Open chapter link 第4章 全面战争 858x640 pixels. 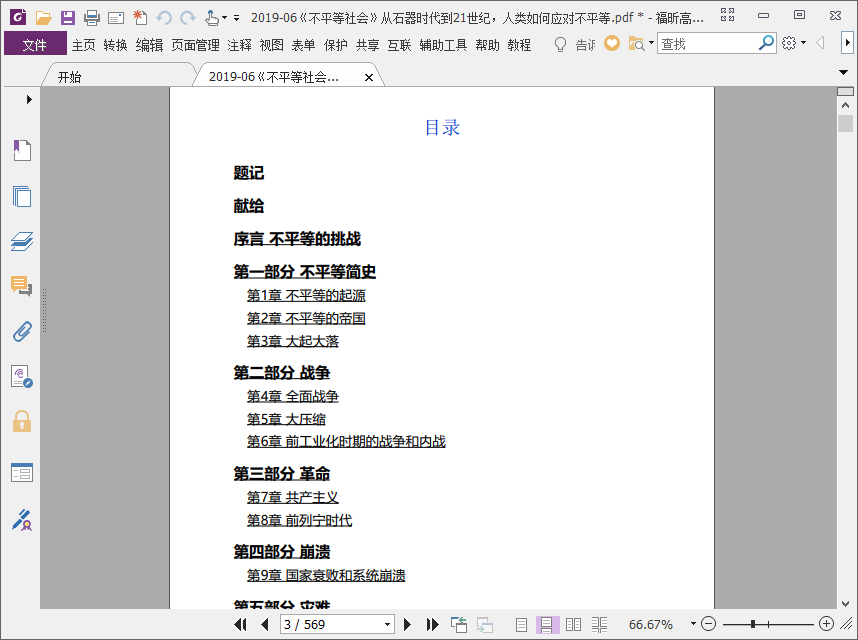[x=292, y=396]
